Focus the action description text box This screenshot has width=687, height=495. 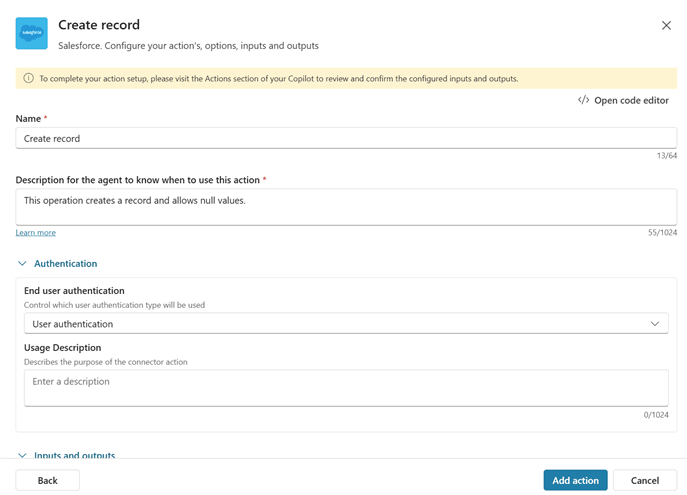tap(346, 207)
